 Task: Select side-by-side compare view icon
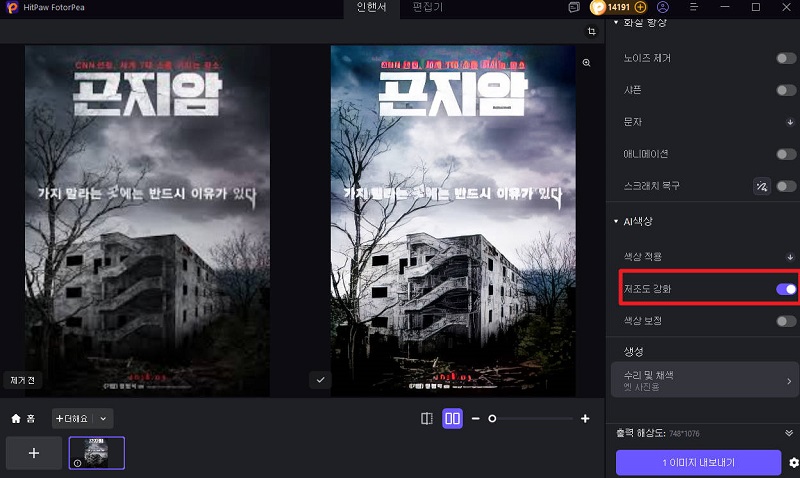click(x=453, y=419)
